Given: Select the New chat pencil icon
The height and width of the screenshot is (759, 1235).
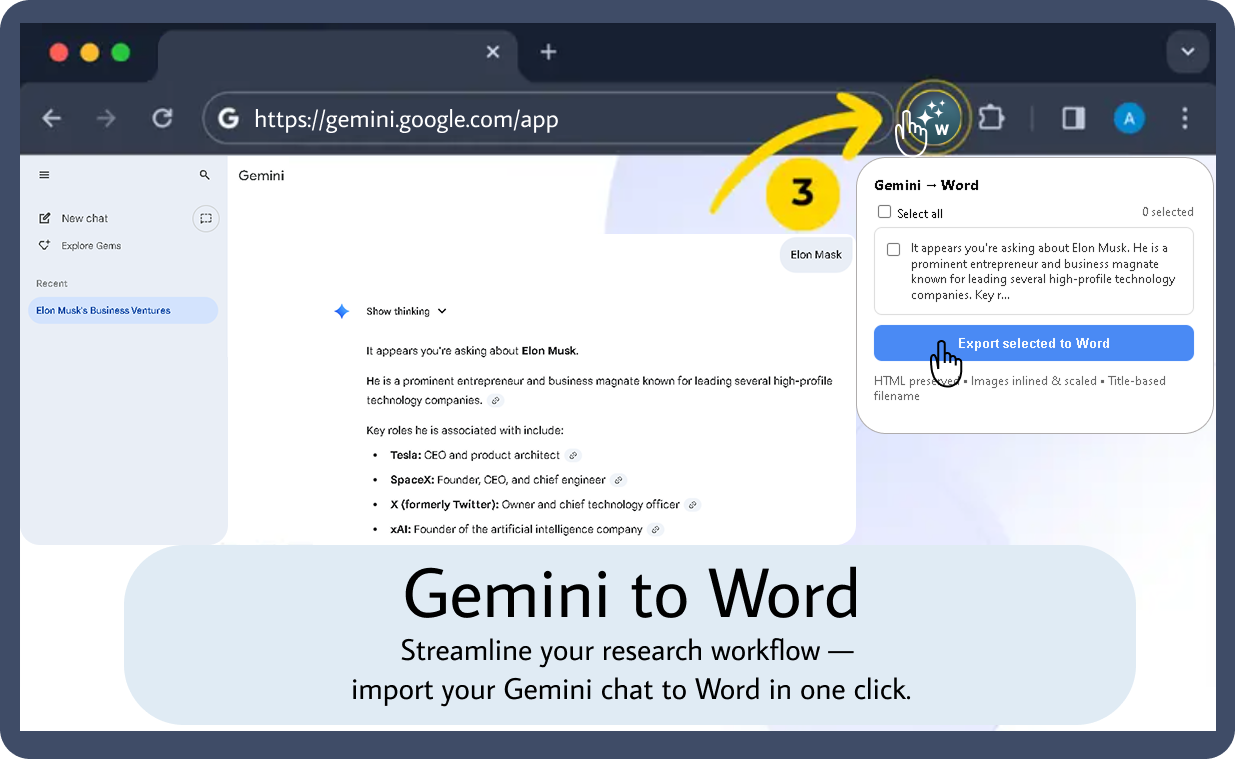Looking at the screenshot, I should (44, 218).
